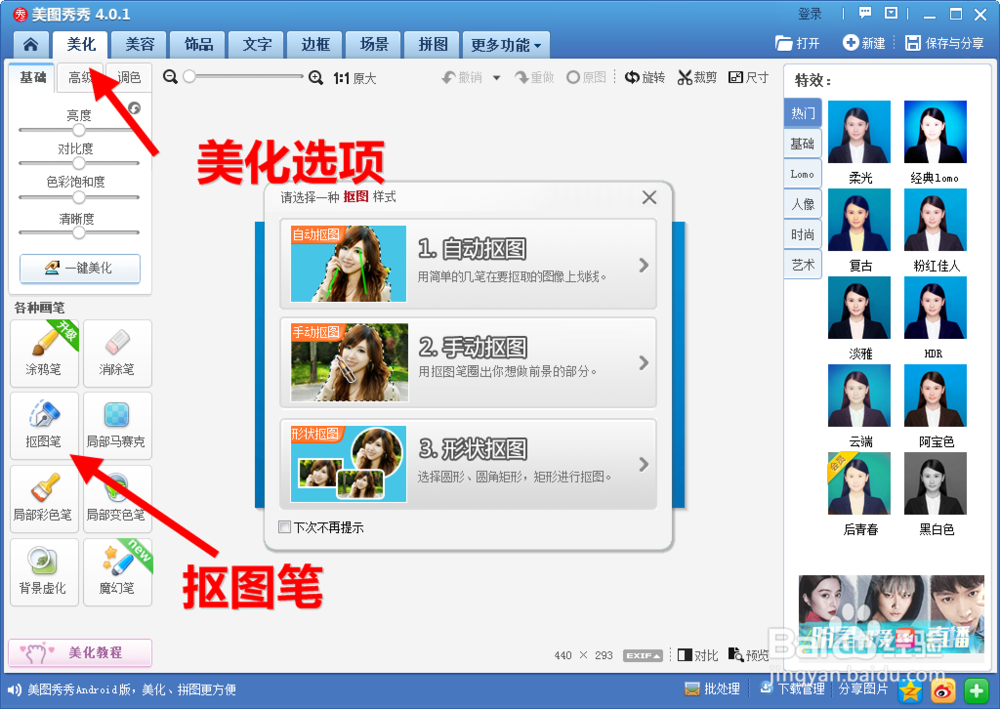
Task: Open the dropdown menu icon in the title bar
Action: click(x=891, y=13)
